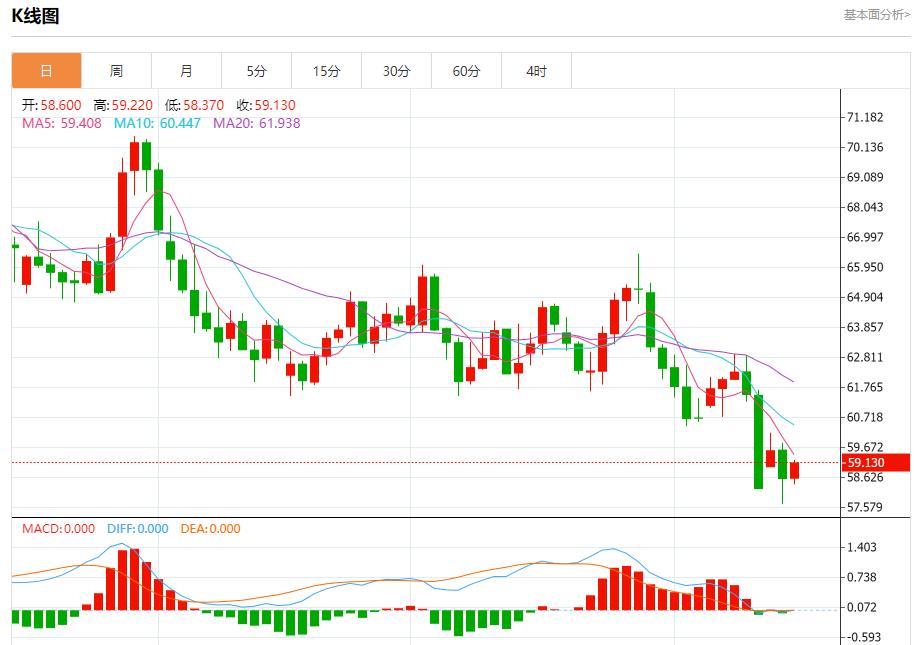Select the 30分 thirty-minute interval
Image resolution: width=914 pixels, height=645 pixels.
click(396, 70)
